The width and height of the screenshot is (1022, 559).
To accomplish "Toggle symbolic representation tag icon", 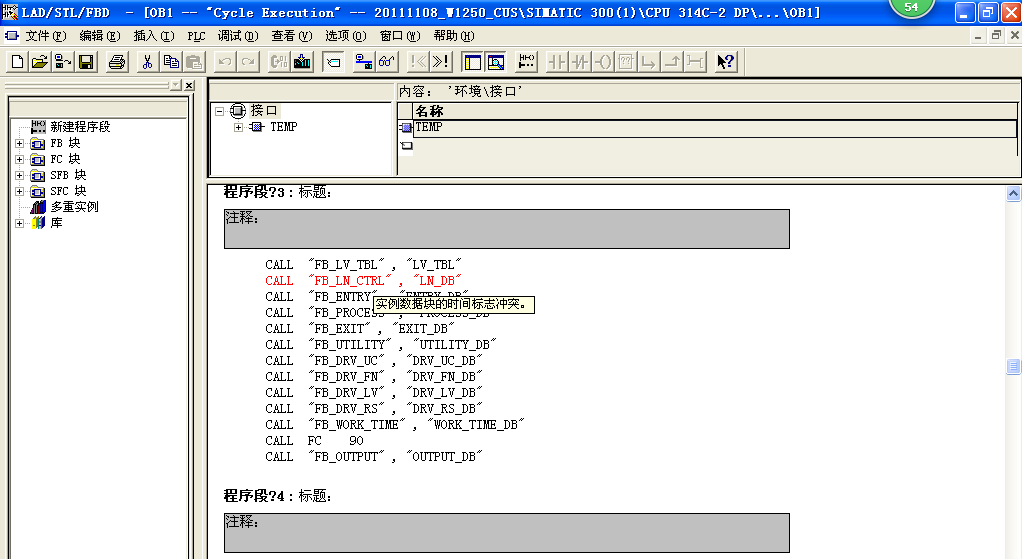I will [333, 62].
